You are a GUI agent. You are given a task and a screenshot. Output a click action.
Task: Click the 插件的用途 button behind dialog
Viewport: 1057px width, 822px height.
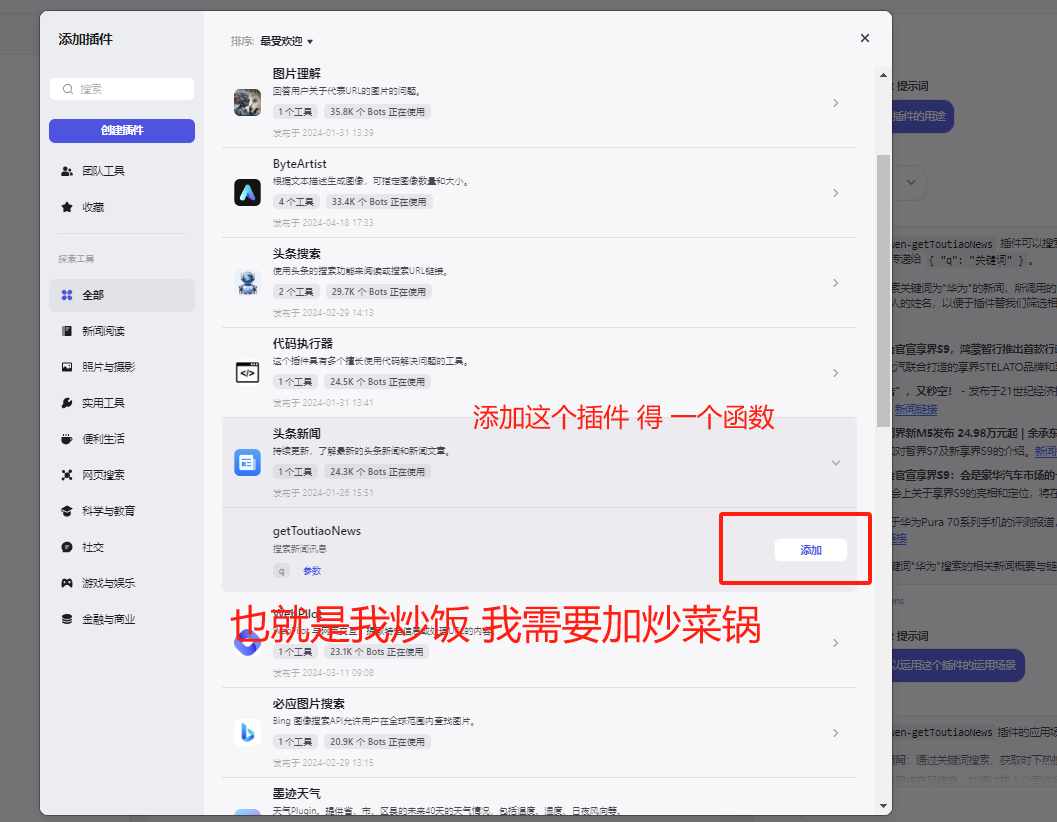pyautogui.click(x=922, y=116)
